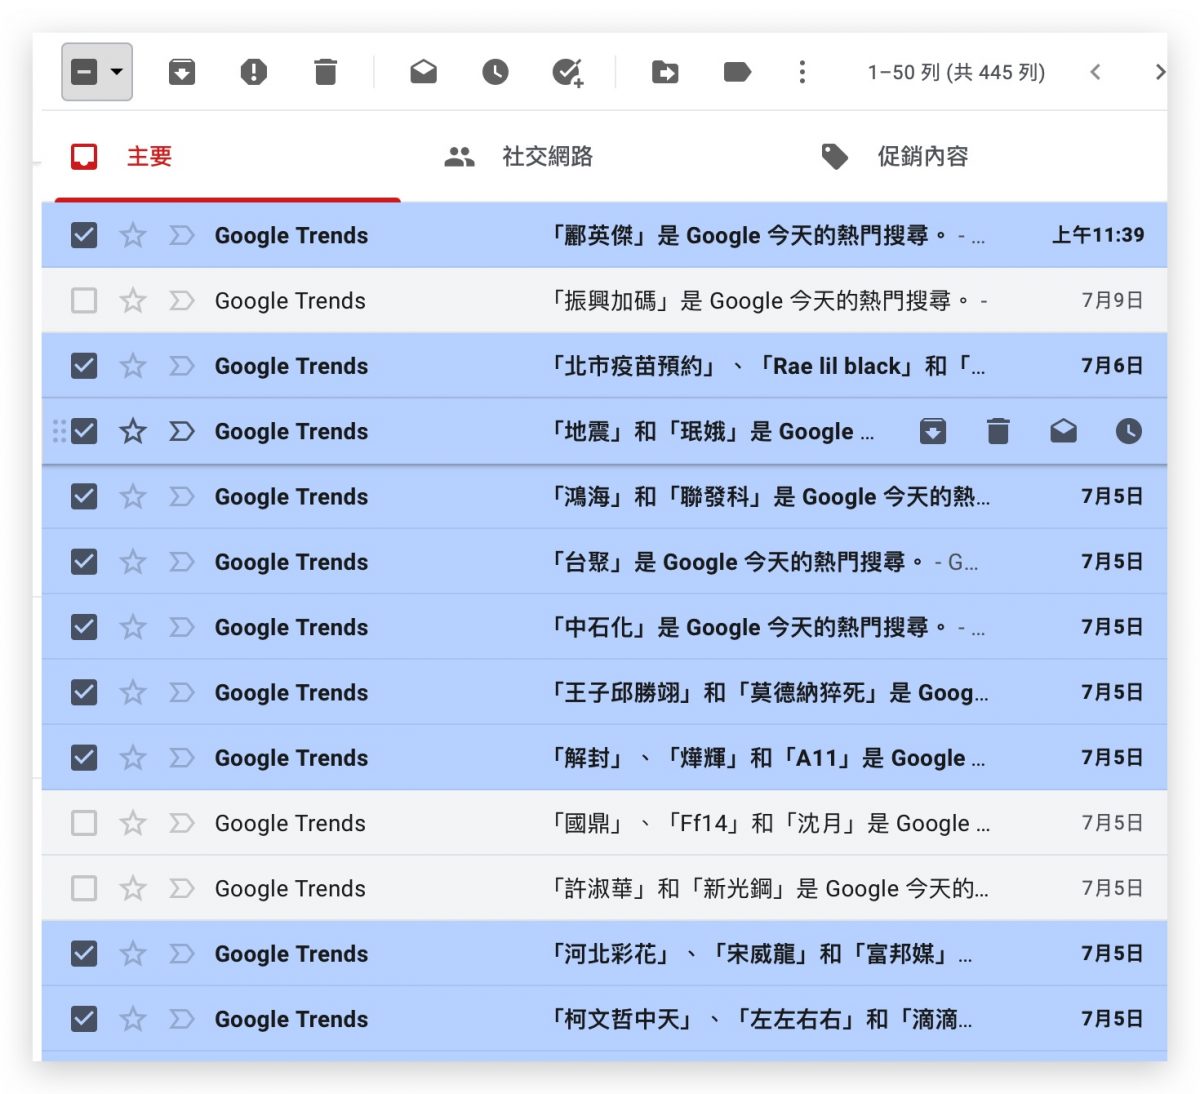1200x1094 pixels.
Task: Mark the 「地震」 email as read from its row
Action: tap(1063, 431)
